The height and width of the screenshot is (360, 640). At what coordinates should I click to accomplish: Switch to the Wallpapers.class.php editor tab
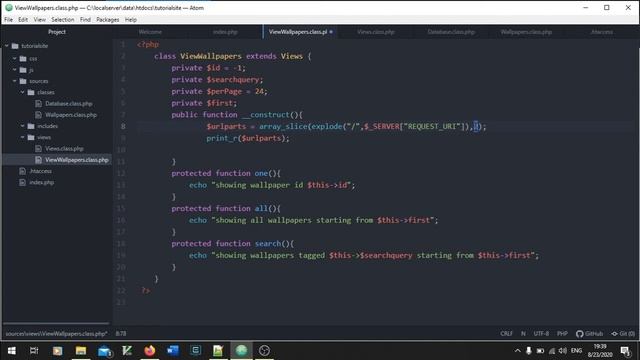(526, 32)
